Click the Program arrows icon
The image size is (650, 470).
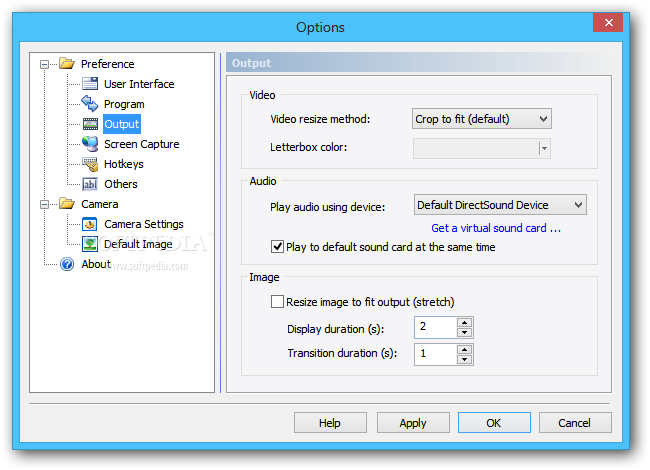pos(90,104)
